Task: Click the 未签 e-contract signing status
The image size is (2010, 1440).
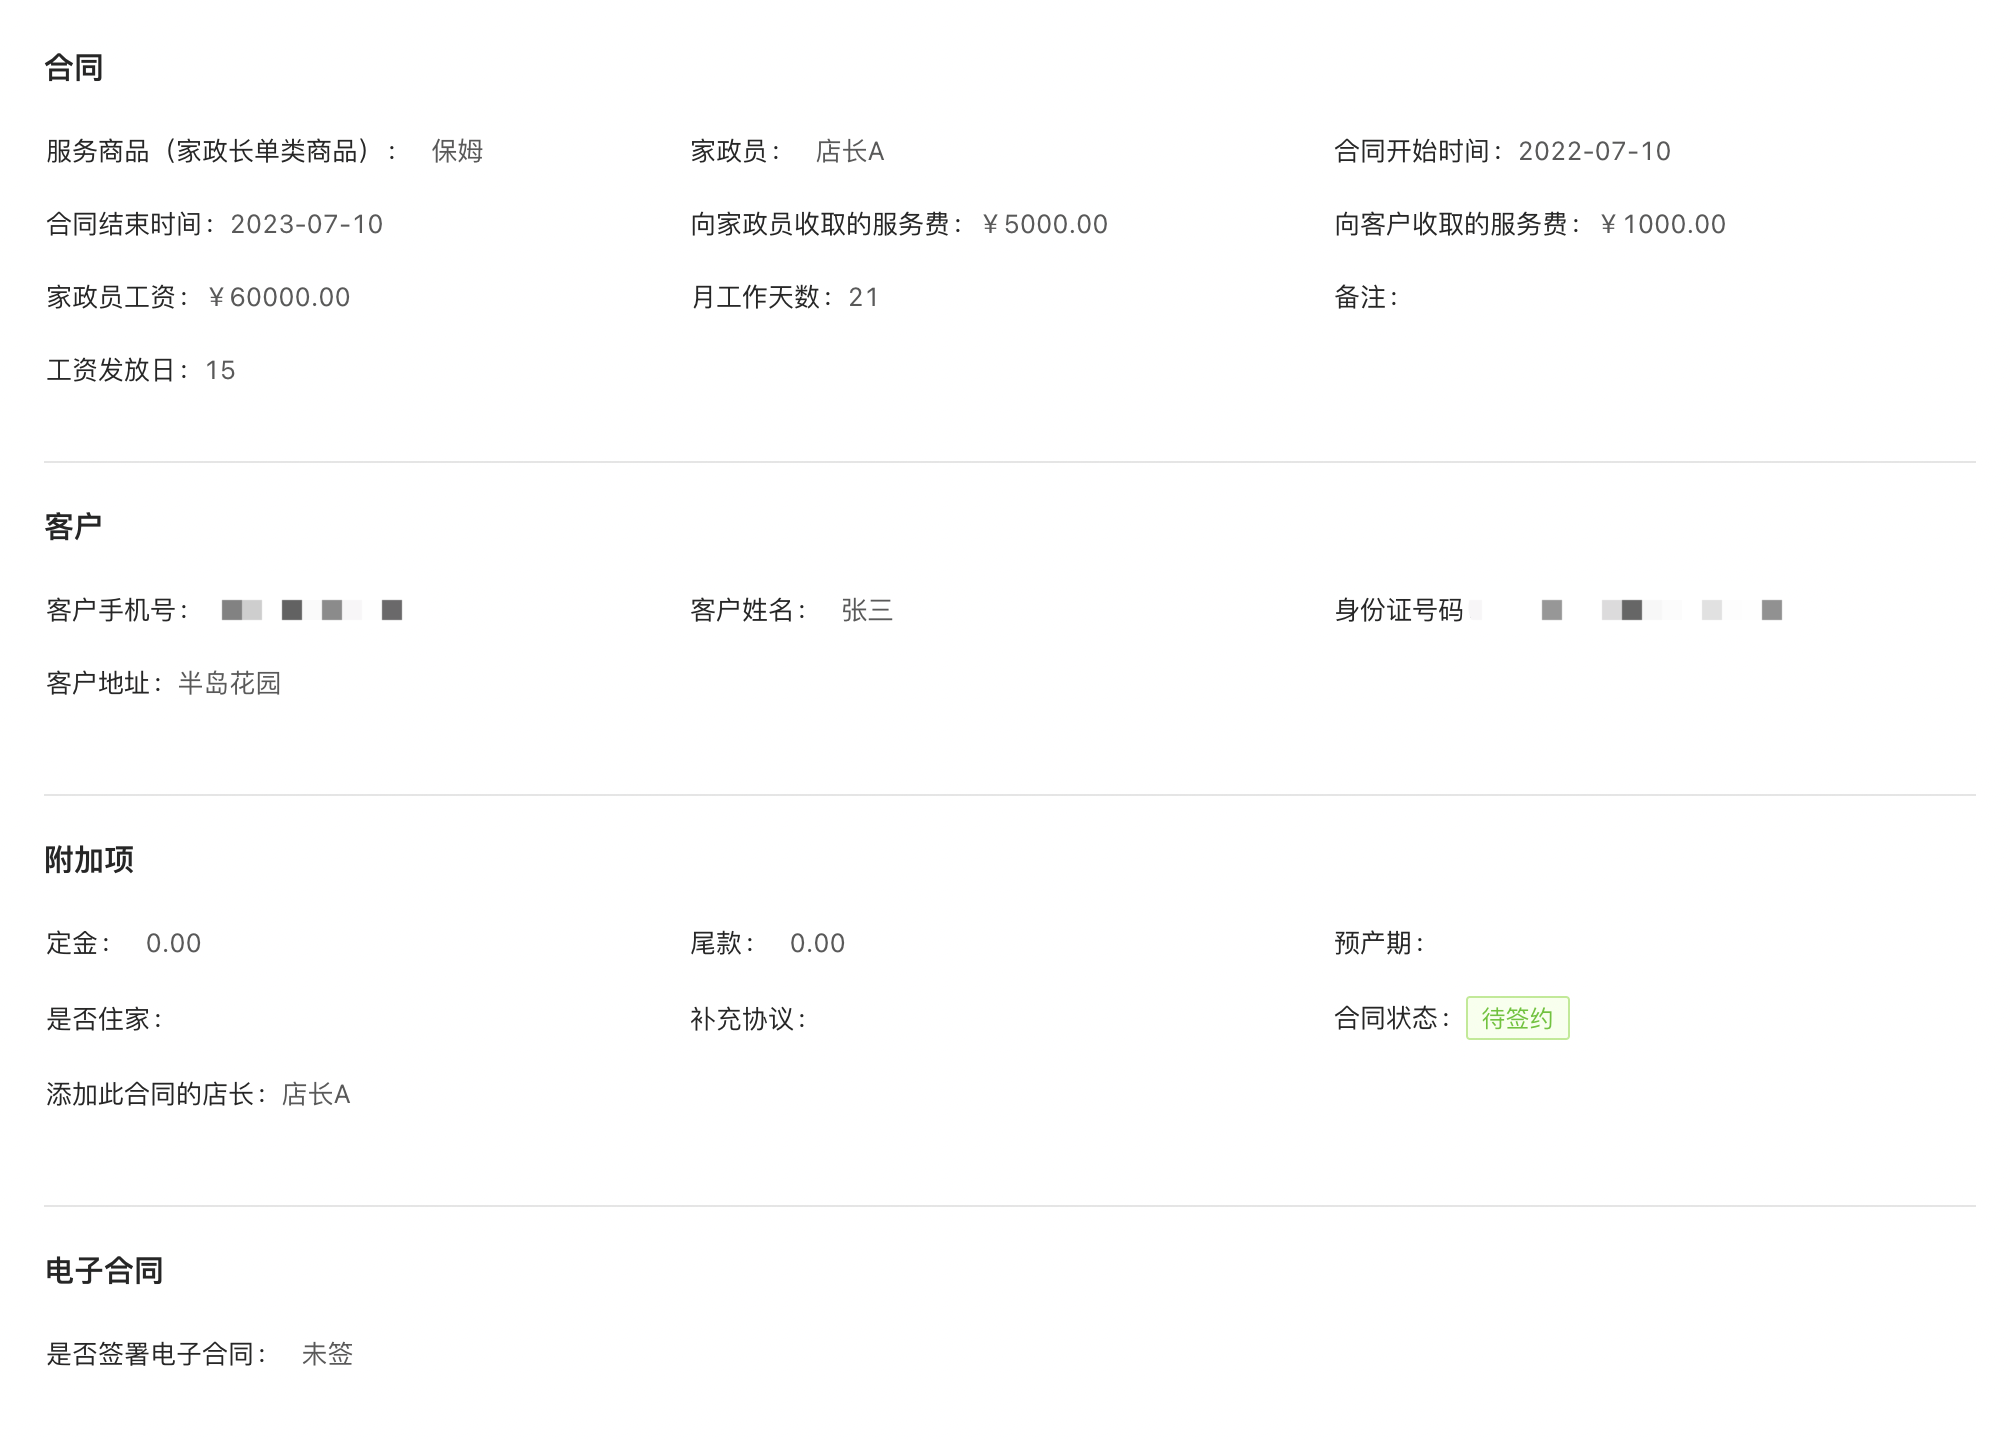Action: [327, 1354]
